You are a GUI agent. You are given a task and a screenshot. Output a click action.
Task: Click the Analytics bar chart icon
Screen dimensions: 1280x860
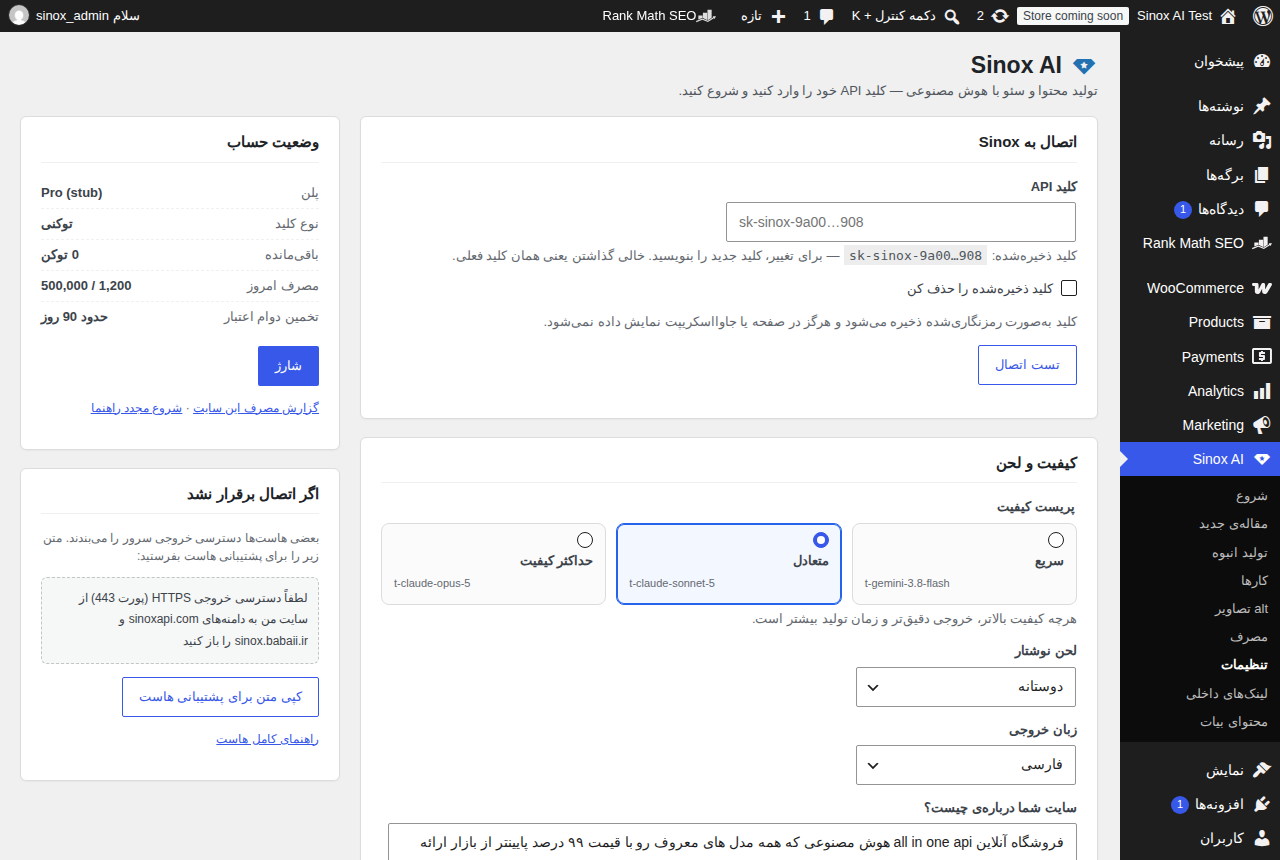(1261, 391)
